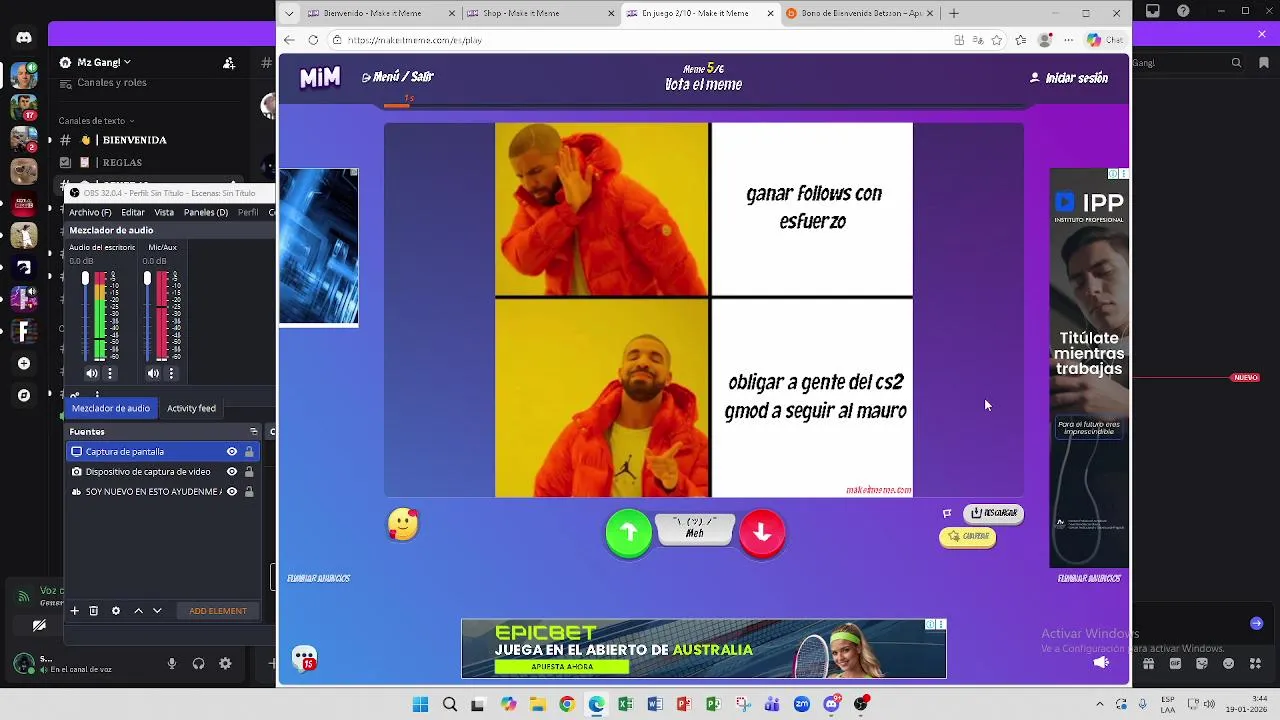The image size is (1280, 720).
Task: Click the Descargar download button
Action: coord(993,513)
